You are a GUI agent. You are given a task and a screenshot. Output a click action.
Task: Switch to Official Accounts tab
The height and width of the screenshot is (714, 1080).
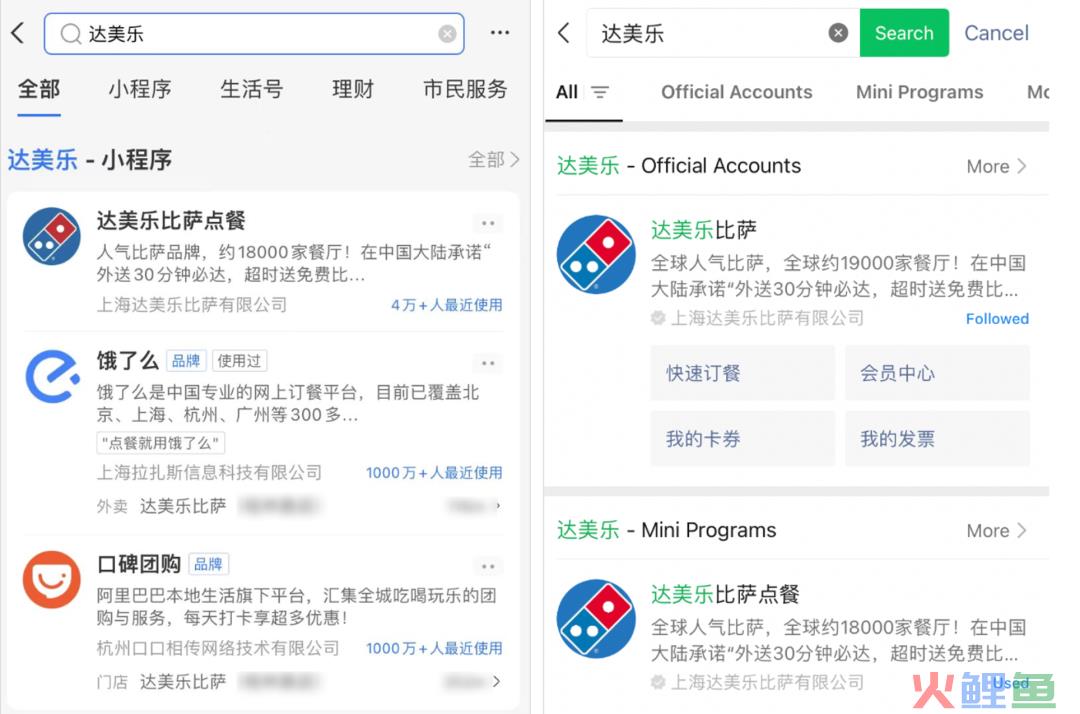pos(736,92)
